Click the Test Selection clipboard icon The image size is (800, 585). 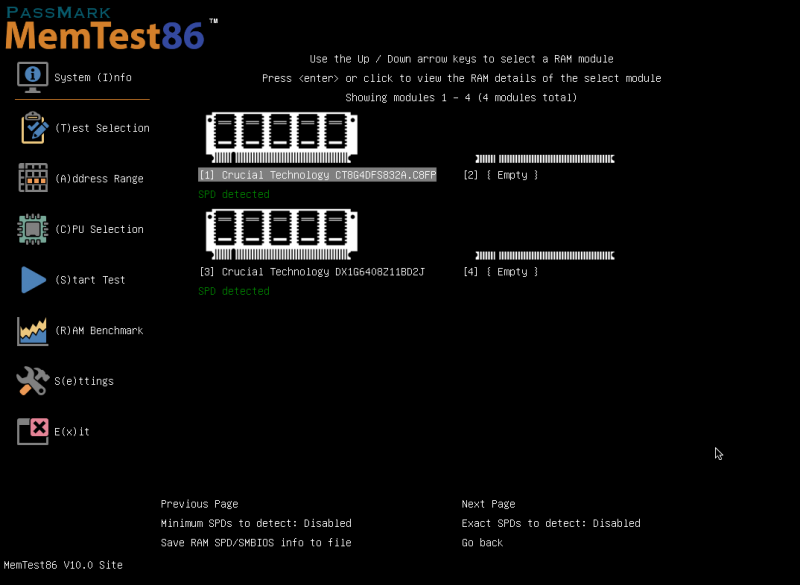34,128
